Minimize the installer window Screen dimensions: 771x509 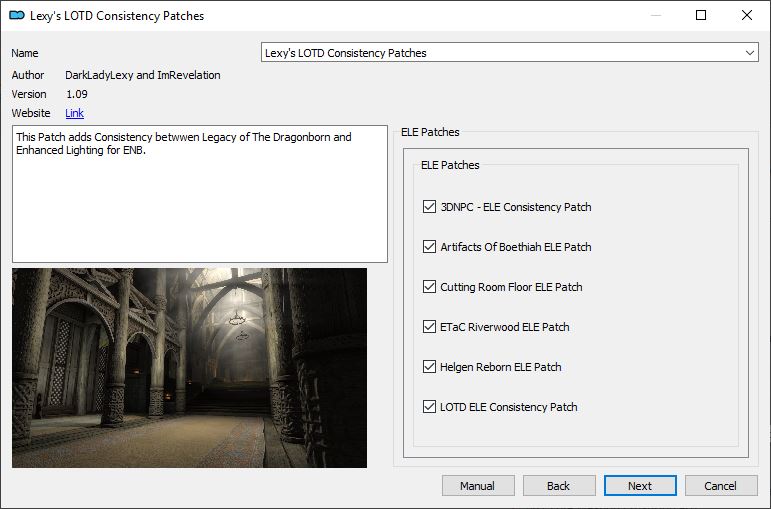pos(656,15)
